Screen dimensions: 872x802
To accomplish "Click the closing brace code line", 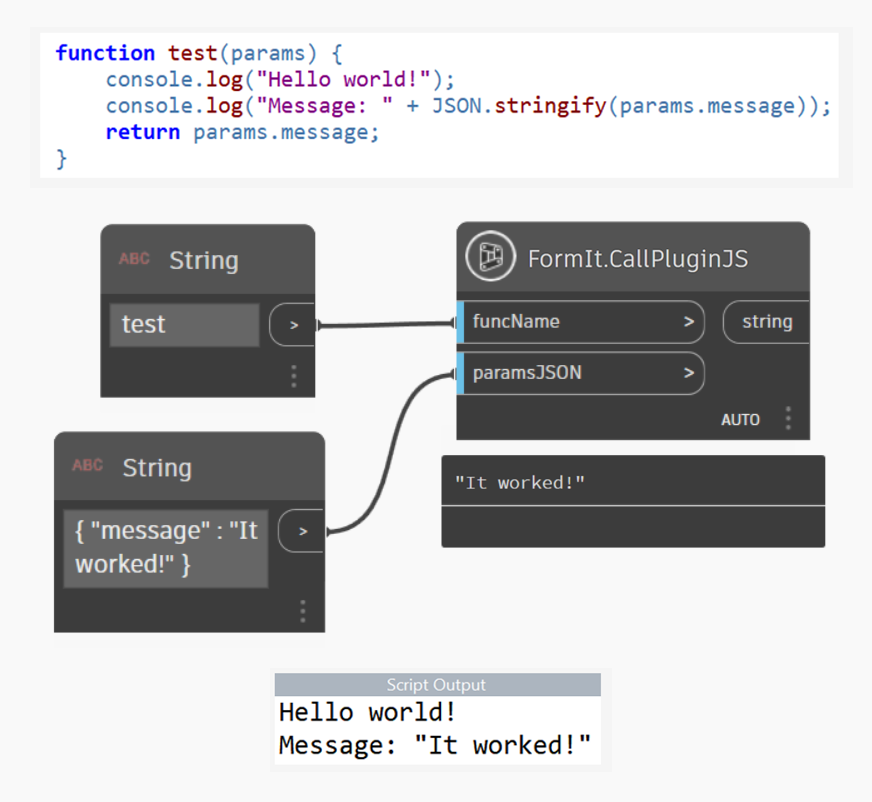I will tap(61, 159).
